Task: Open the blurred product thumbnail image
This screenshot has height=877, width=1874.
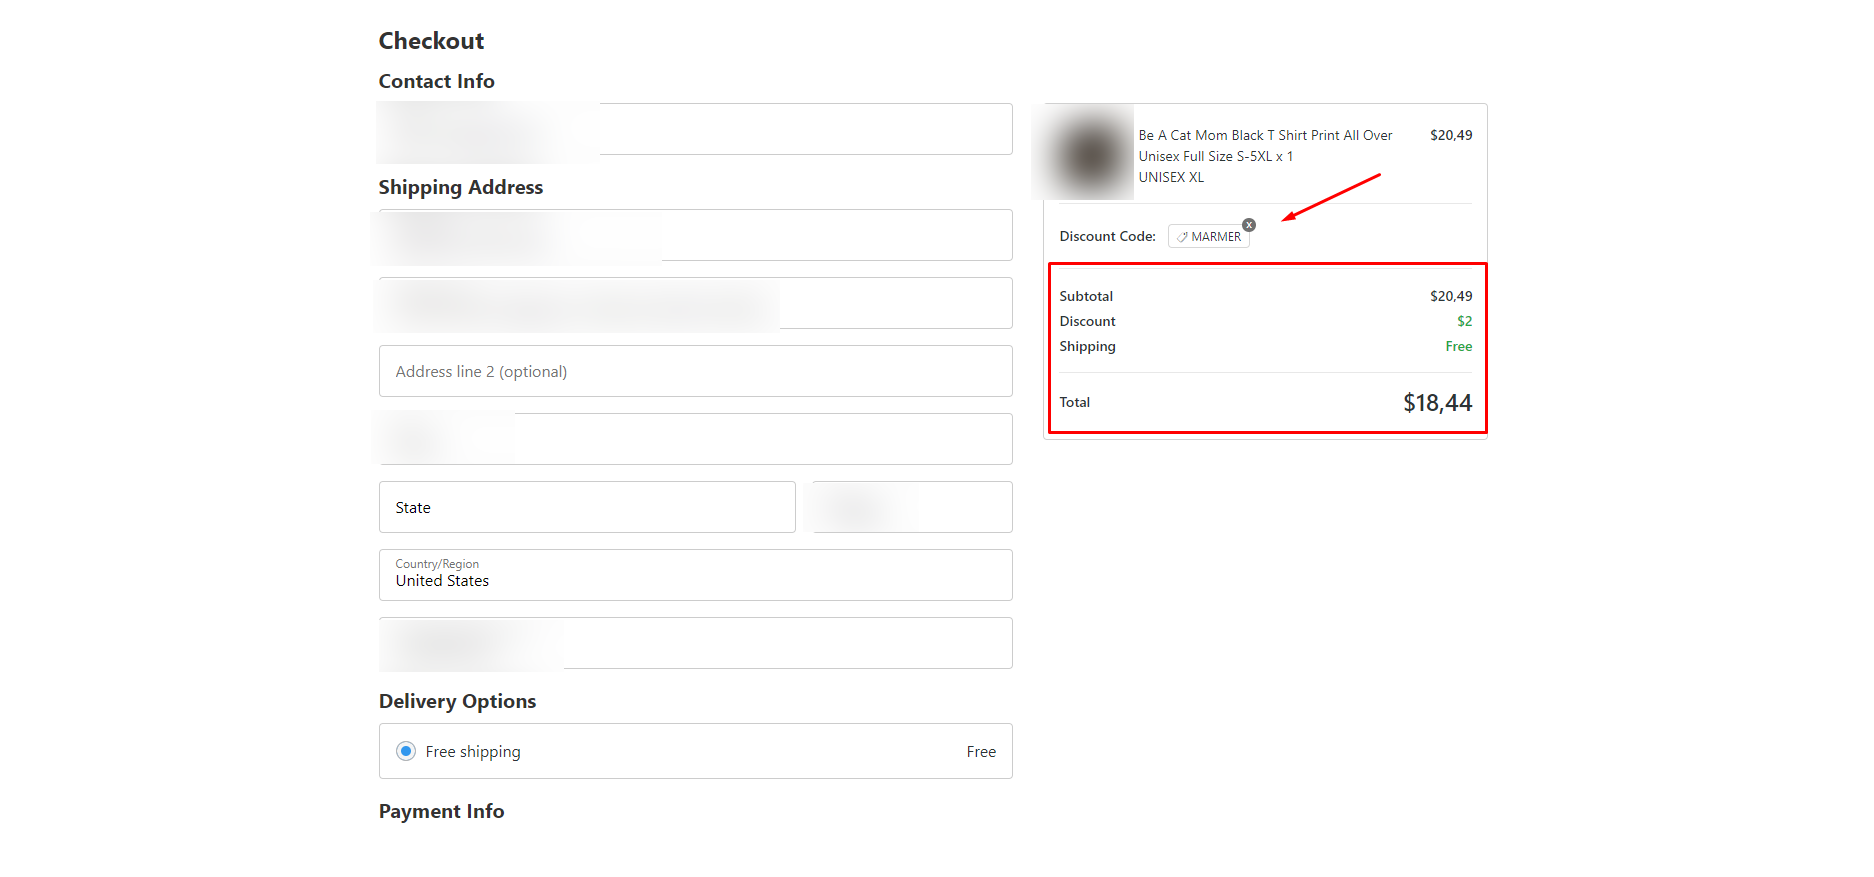Action: pyautogui.click(x=1087, y=153)
